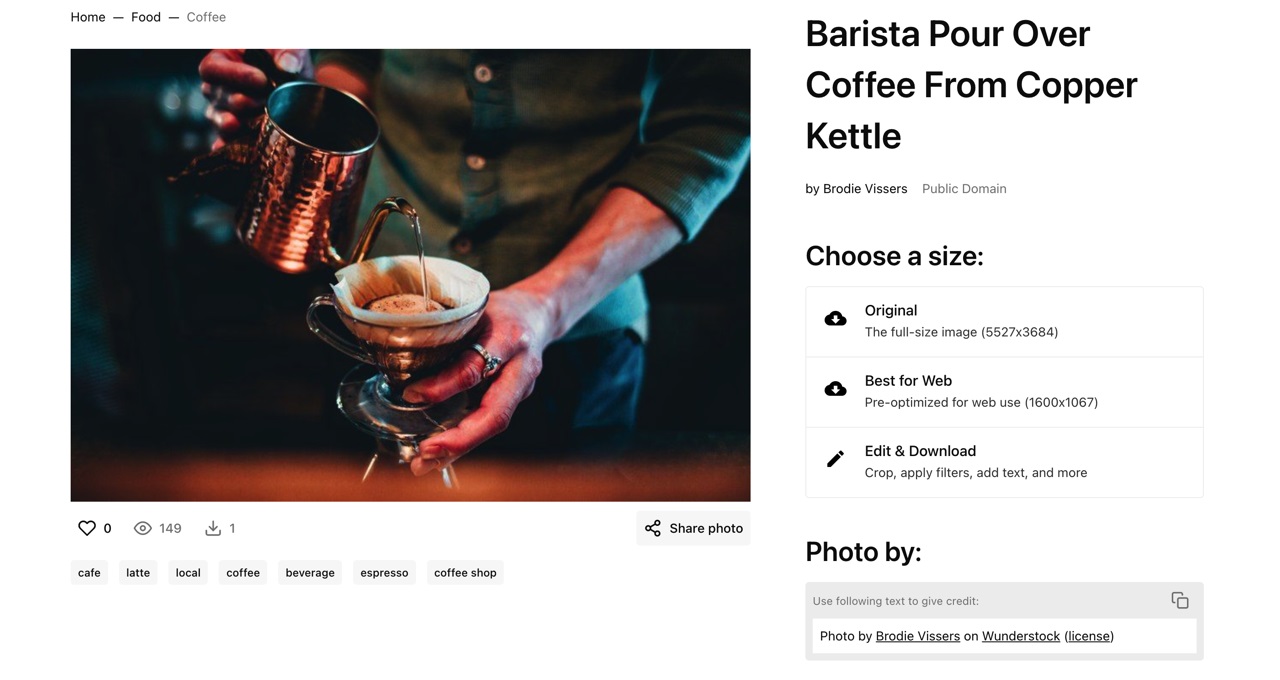Screen dimensions: 1280x680
Task: Go to Home in breadcrumb
Action: click(x=88, y=17)
